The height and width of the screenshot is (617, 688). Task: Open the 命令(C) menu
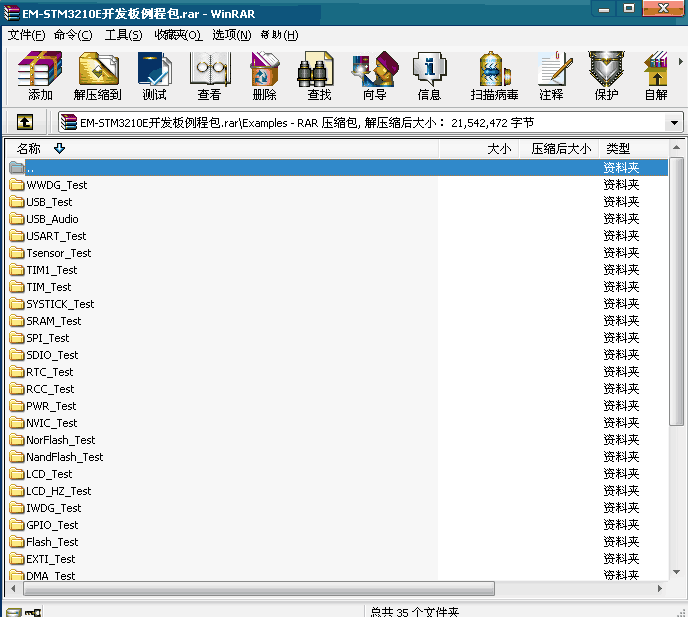[73, 35]
